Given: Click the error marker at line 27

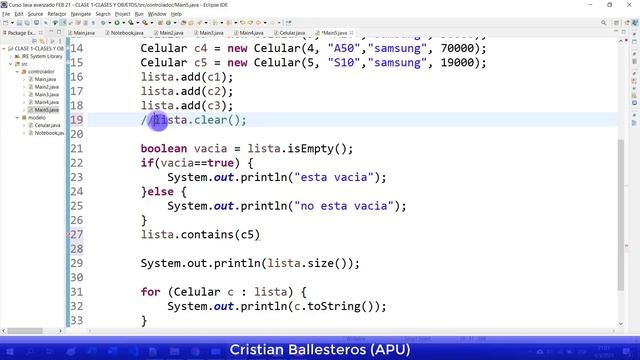Looking at the screenshot, I should coord(67,235).
